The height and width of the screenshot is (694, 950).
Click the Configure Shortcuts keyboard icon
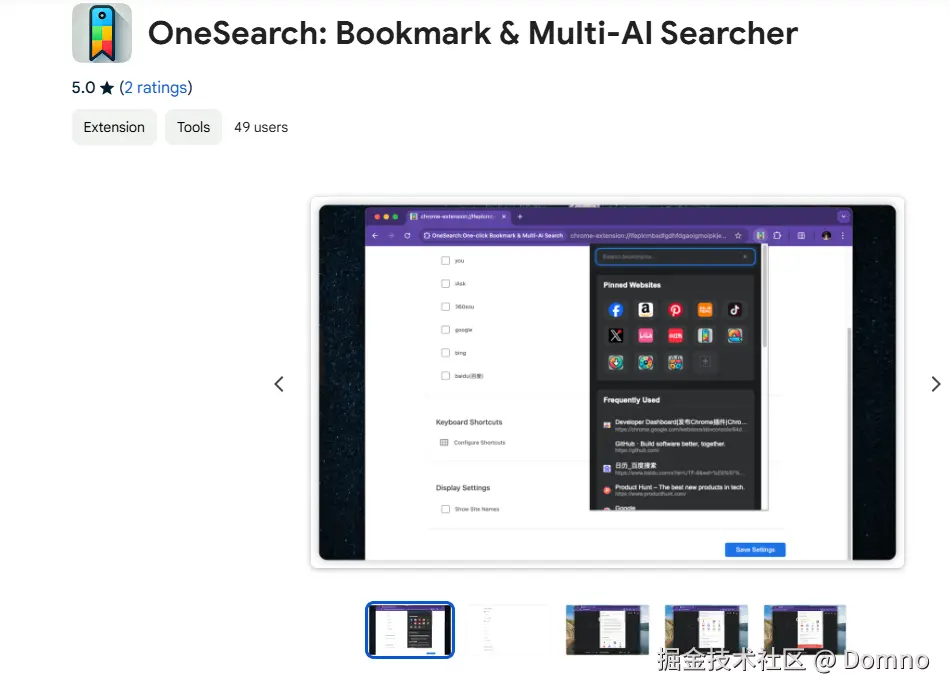[443, 442]
